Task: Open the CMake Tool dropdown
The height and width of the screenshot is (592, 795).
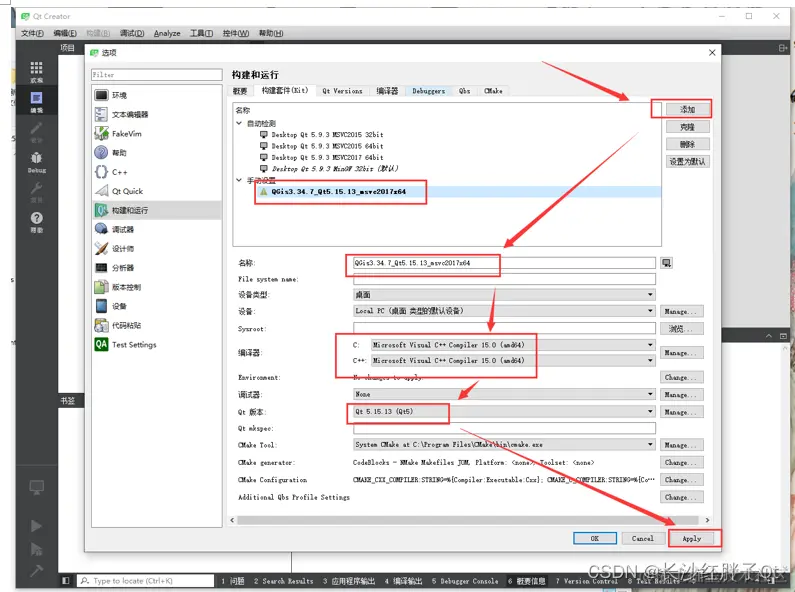Action: tap(504, 445)
